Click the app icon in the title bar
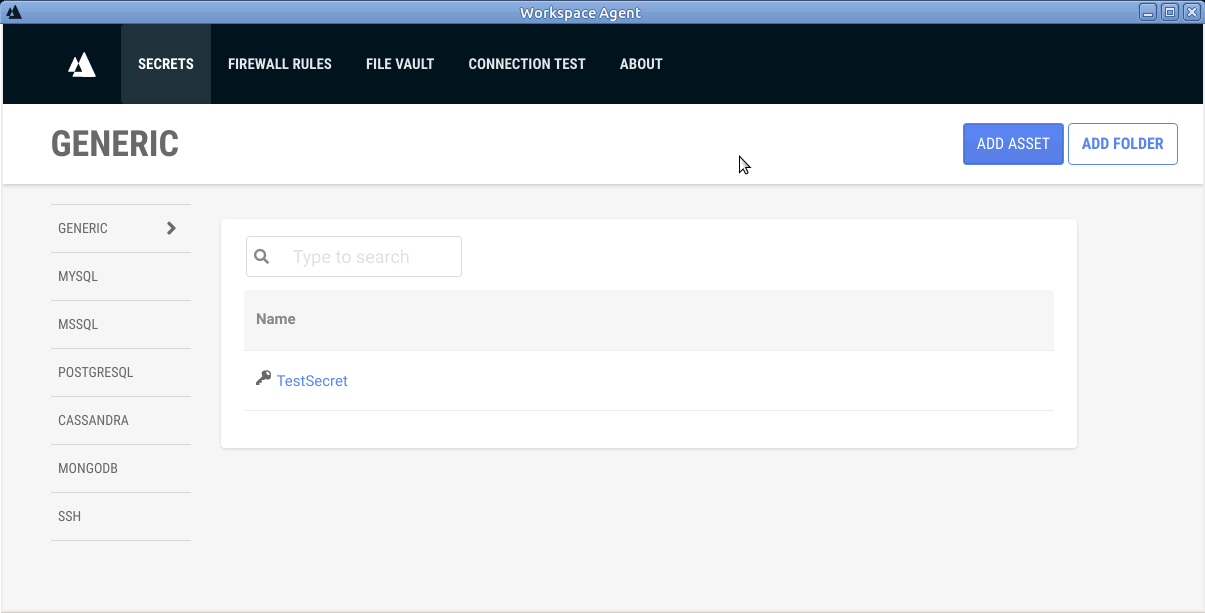 coord(14,12)
